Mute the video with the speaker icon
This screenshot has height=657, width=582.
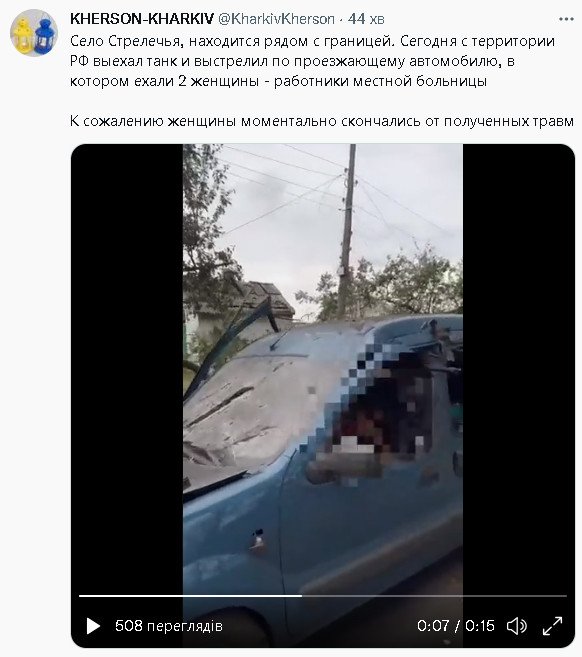[517, 626]
